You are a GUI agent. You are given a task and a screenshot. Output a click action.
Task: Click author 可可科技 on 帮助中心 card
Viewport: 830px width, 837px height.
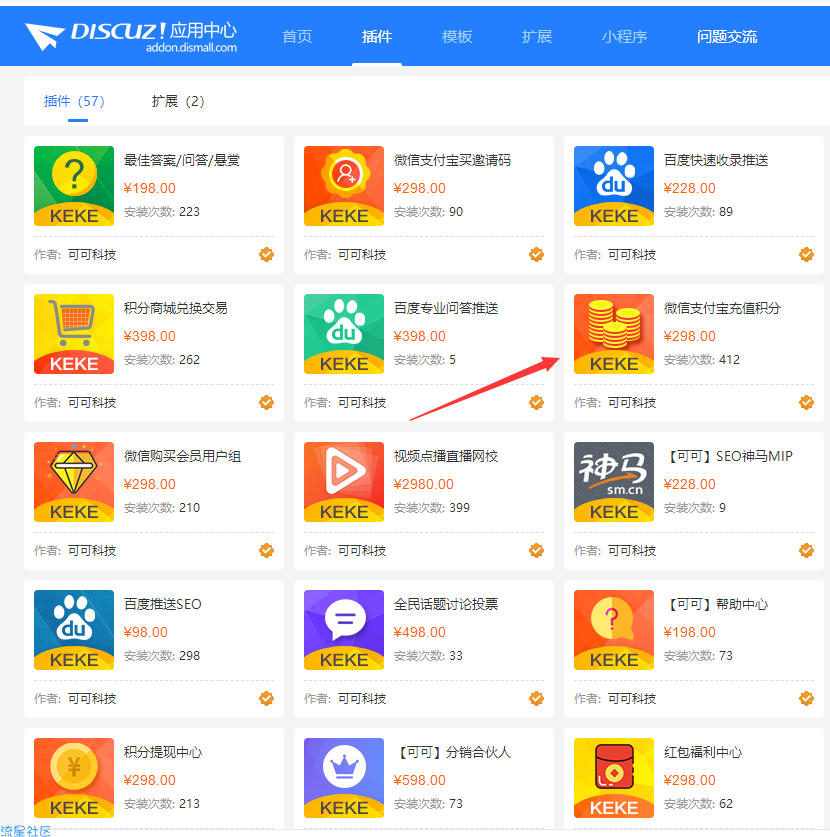(x=632, y=698)
